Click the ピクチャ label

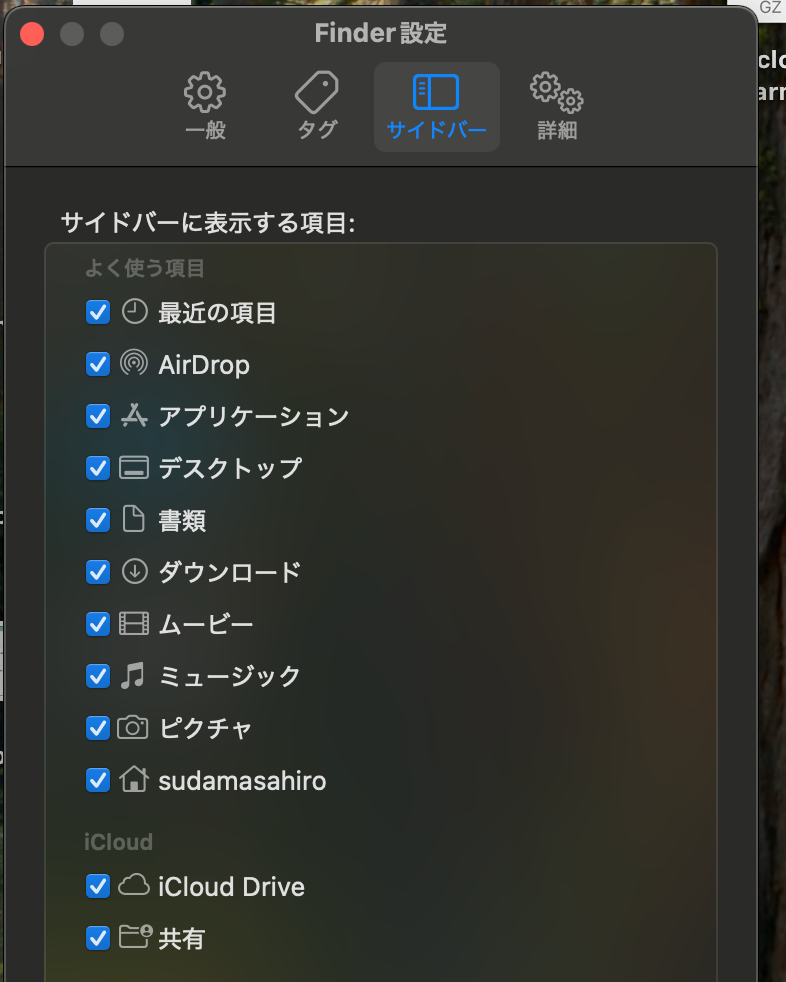tap(205, 728)
